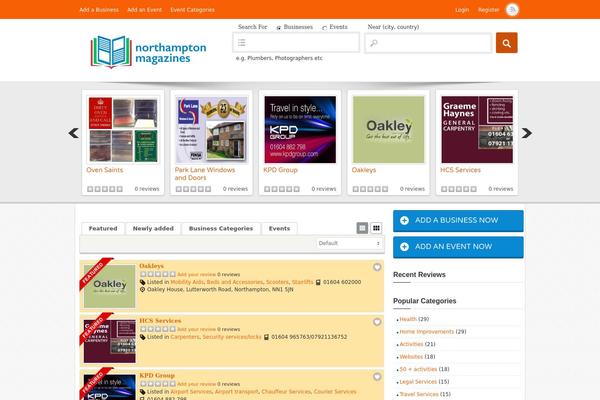The width and height of the screenshot is (600, 400).
Task: Open the Business Categories tab
Action: point(221,229)
